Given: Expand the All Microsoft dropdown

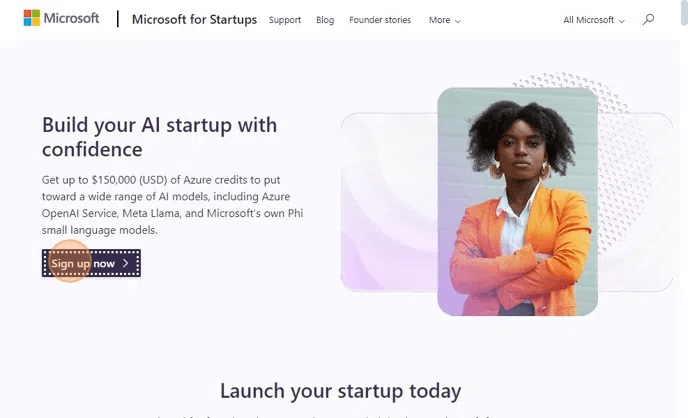Looking at the screenshot, I should pos(594,20).
